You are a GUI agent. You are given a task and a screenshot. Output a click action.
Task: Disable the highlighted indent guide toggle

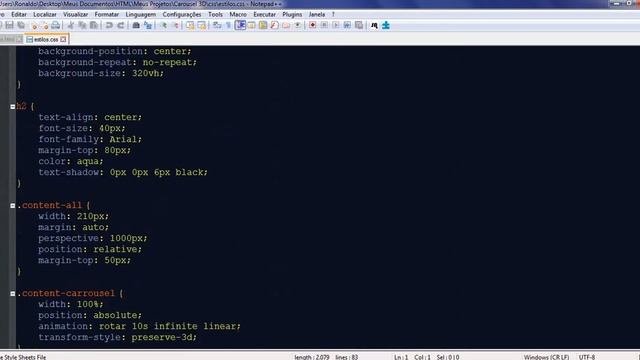pyautogui.click(x=240, y=25)
